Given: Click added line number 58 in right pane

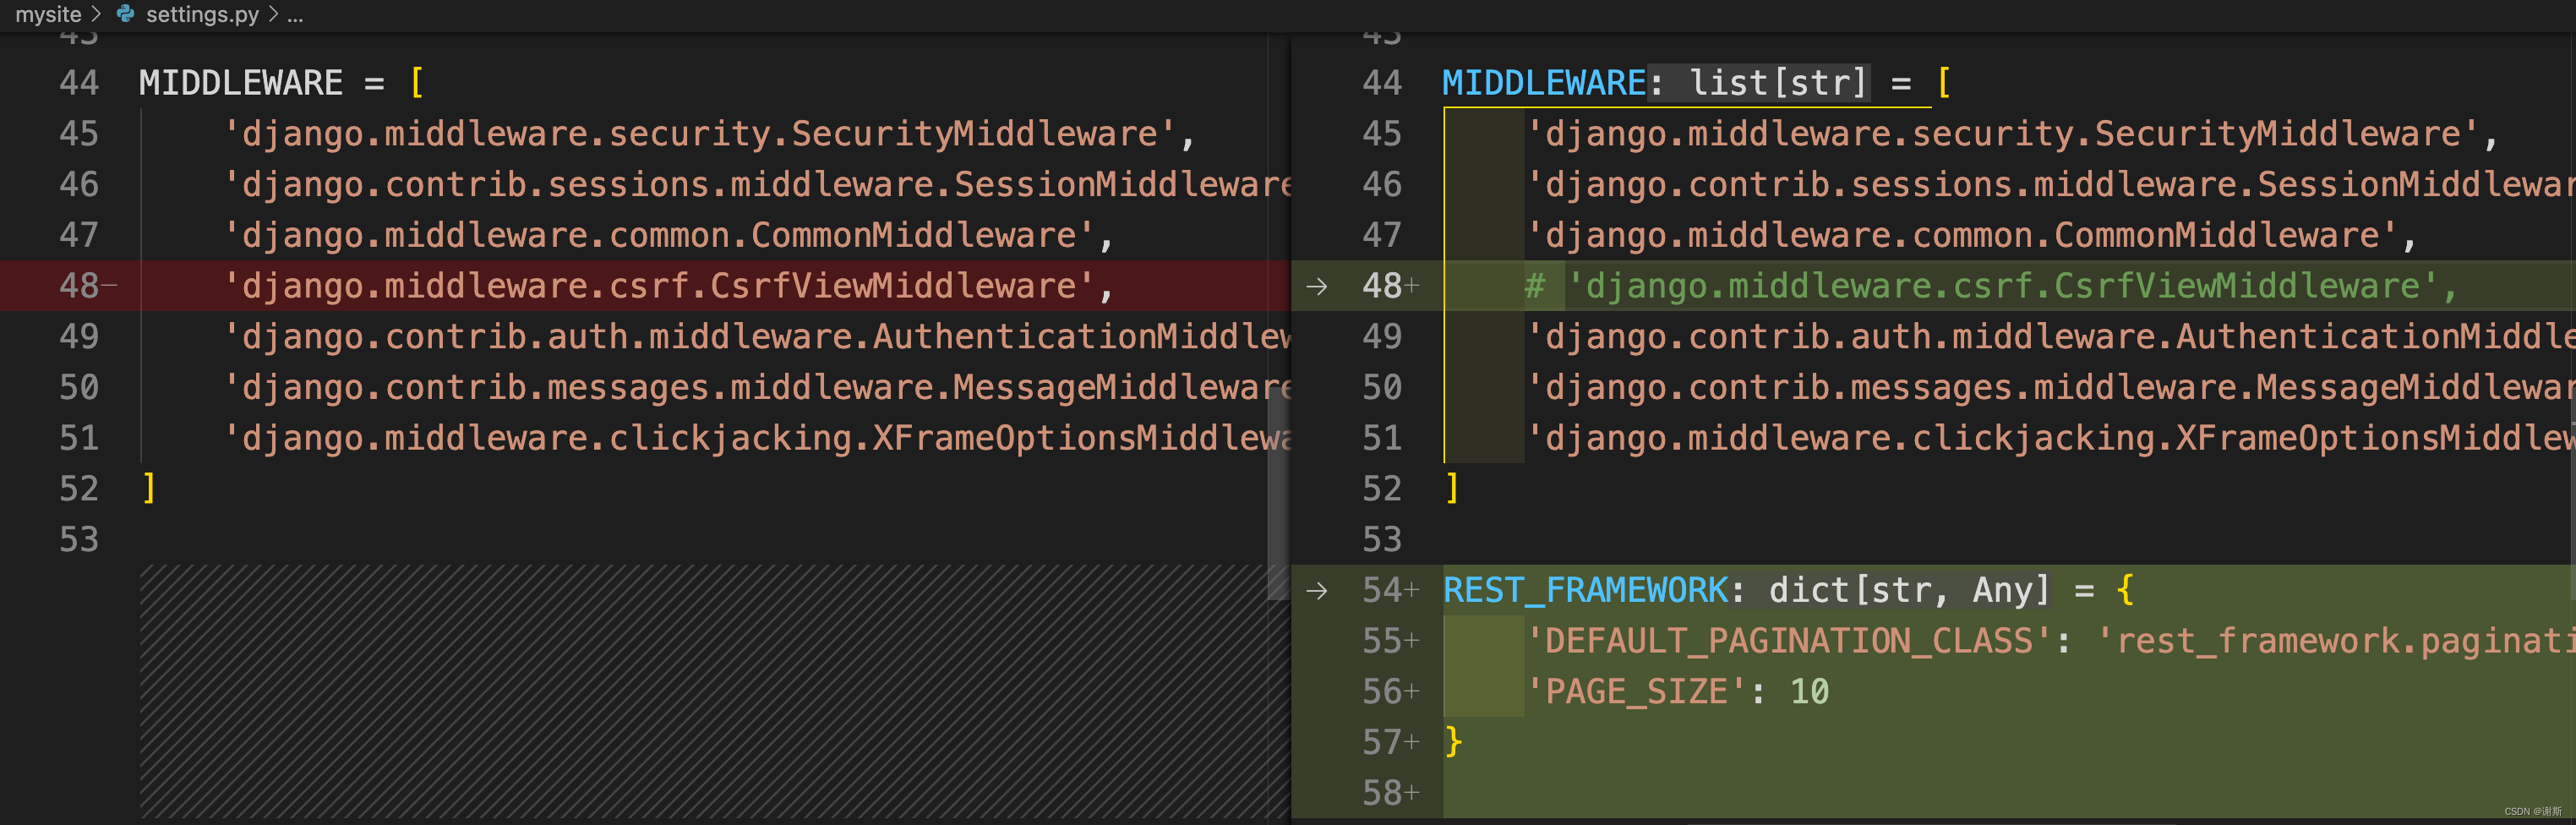Looking at the screenshot, I should pyautogui.click(x=1382, y=793).
